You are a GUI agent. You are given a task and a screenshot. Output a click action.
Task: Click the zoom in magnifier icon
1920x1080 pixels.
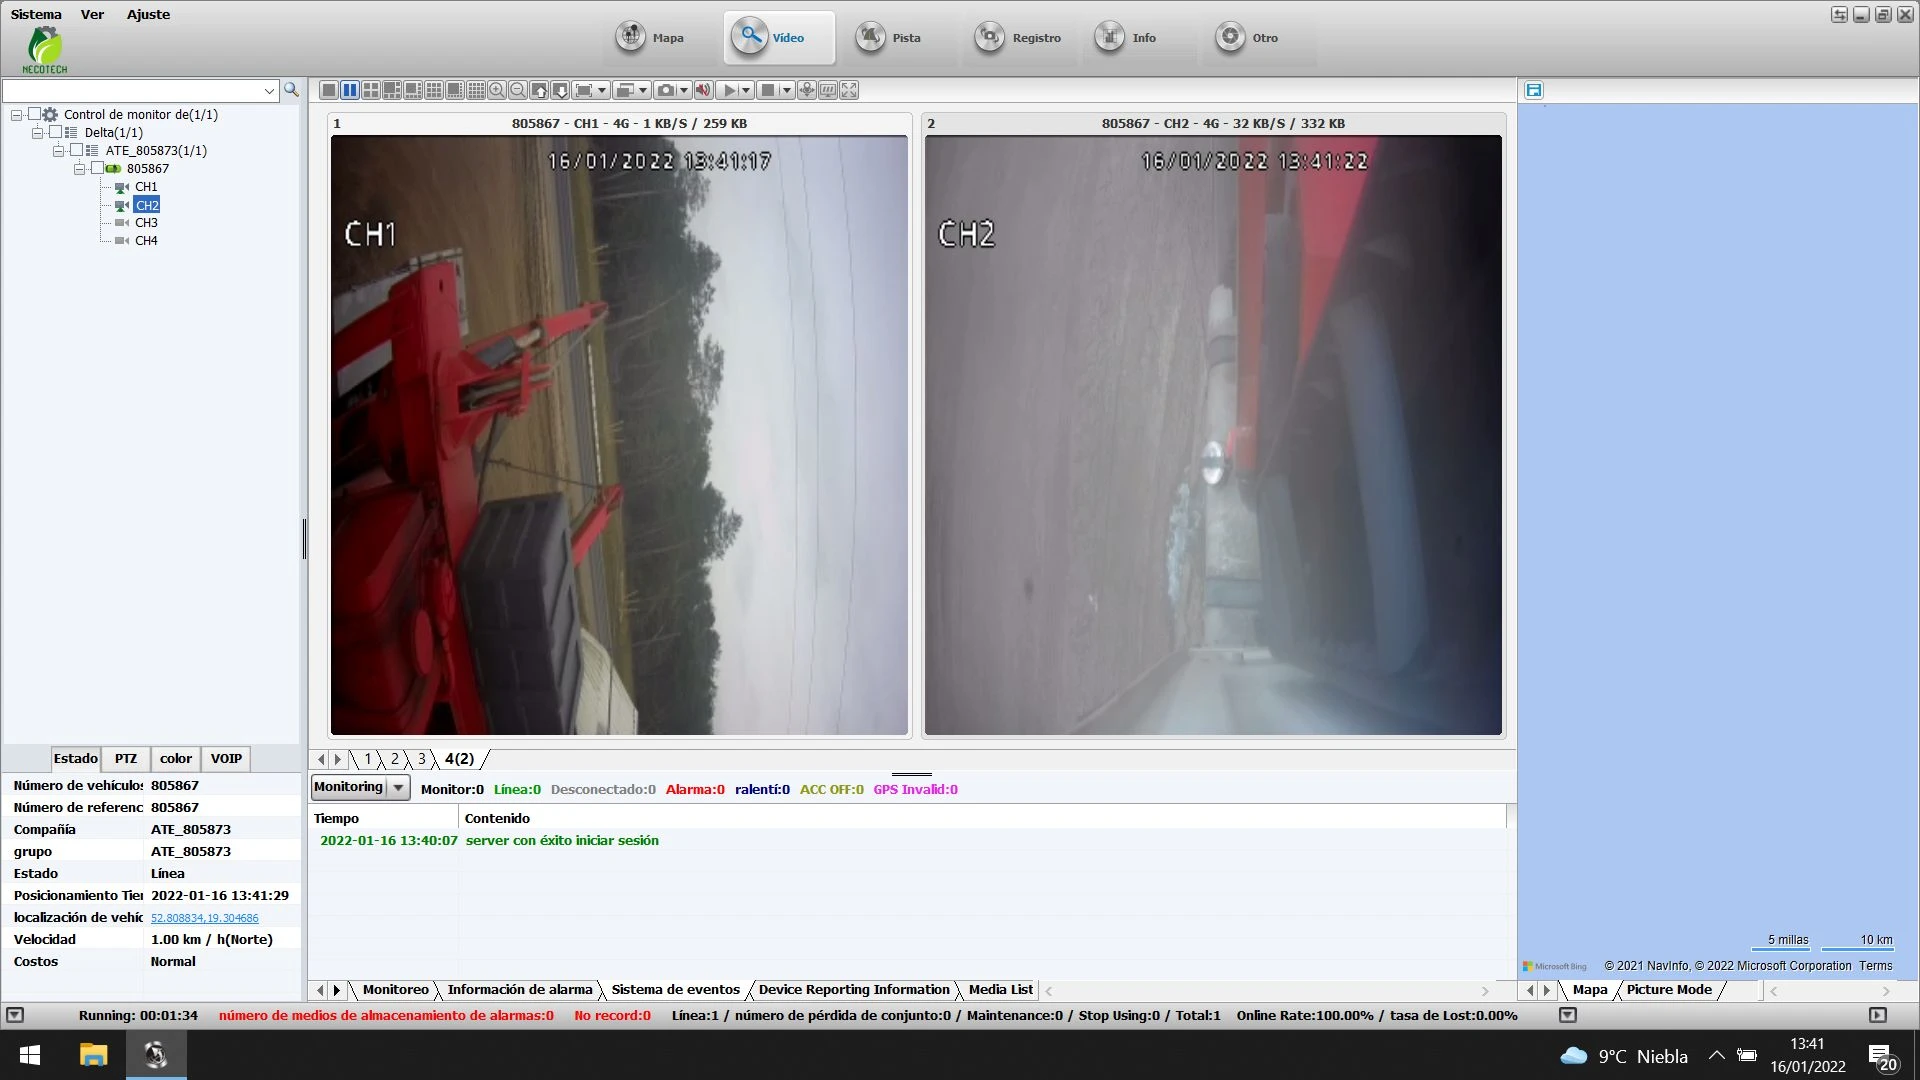497,90
